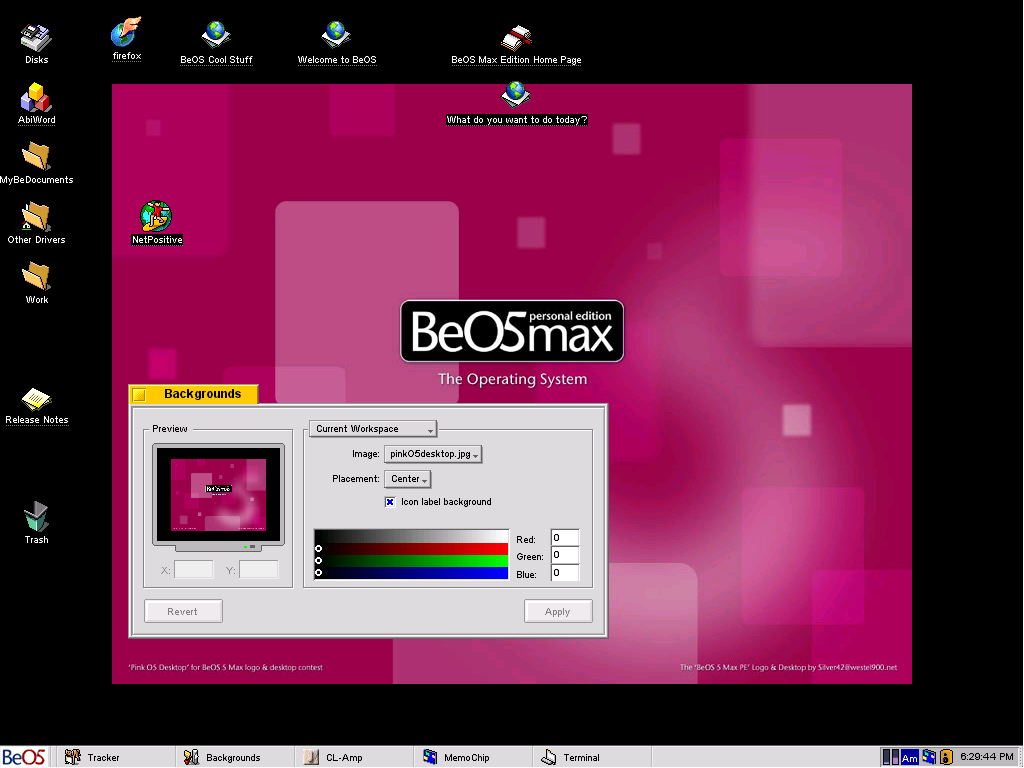Focus the Green value input field
The height and width of the screenshot is (768, 1024).
click(565, 556)
